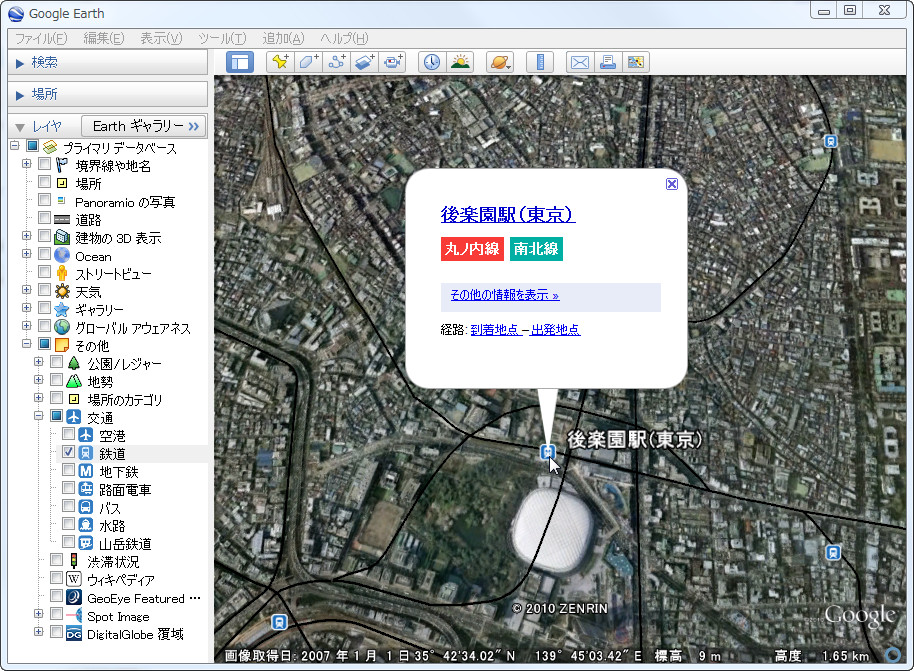Check the 路面電車 tram checkbox
914x671 pixels.
[x=68, y=488]
